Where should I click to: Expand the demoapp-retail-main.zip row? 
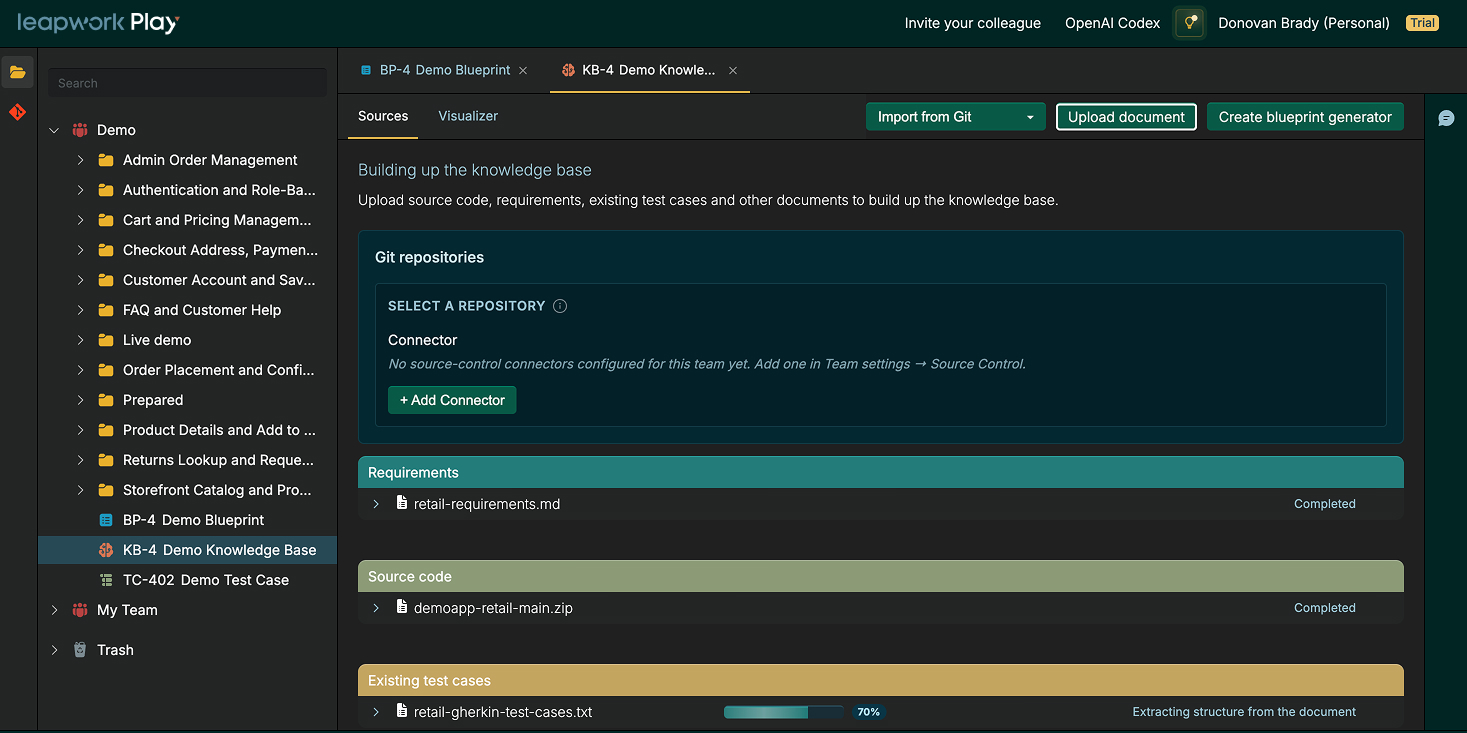point(376,608)
